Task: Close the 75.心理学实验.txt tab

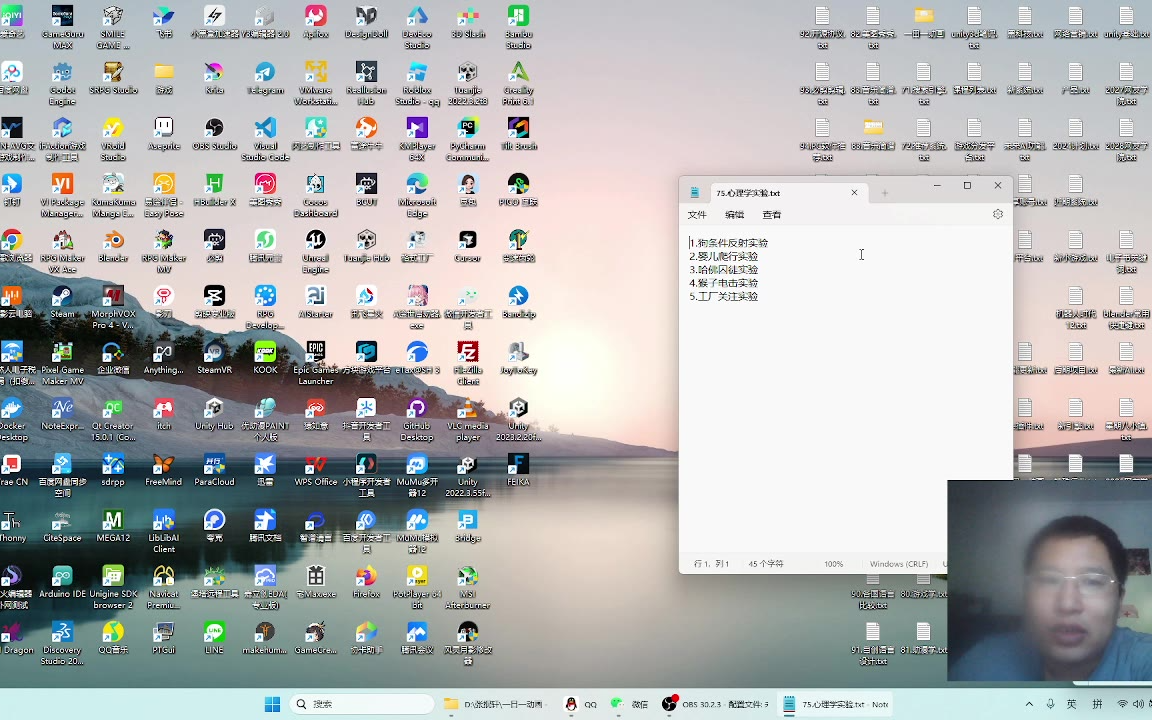Action: pos(854,192)
